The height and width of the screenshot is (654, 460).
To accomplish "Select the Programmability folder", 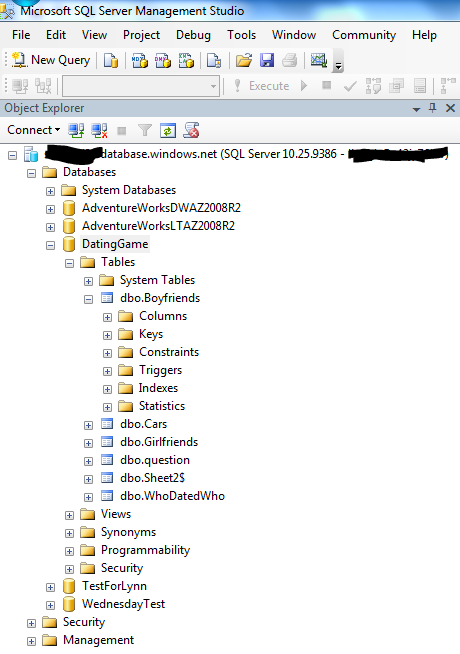I will point(145,550).
